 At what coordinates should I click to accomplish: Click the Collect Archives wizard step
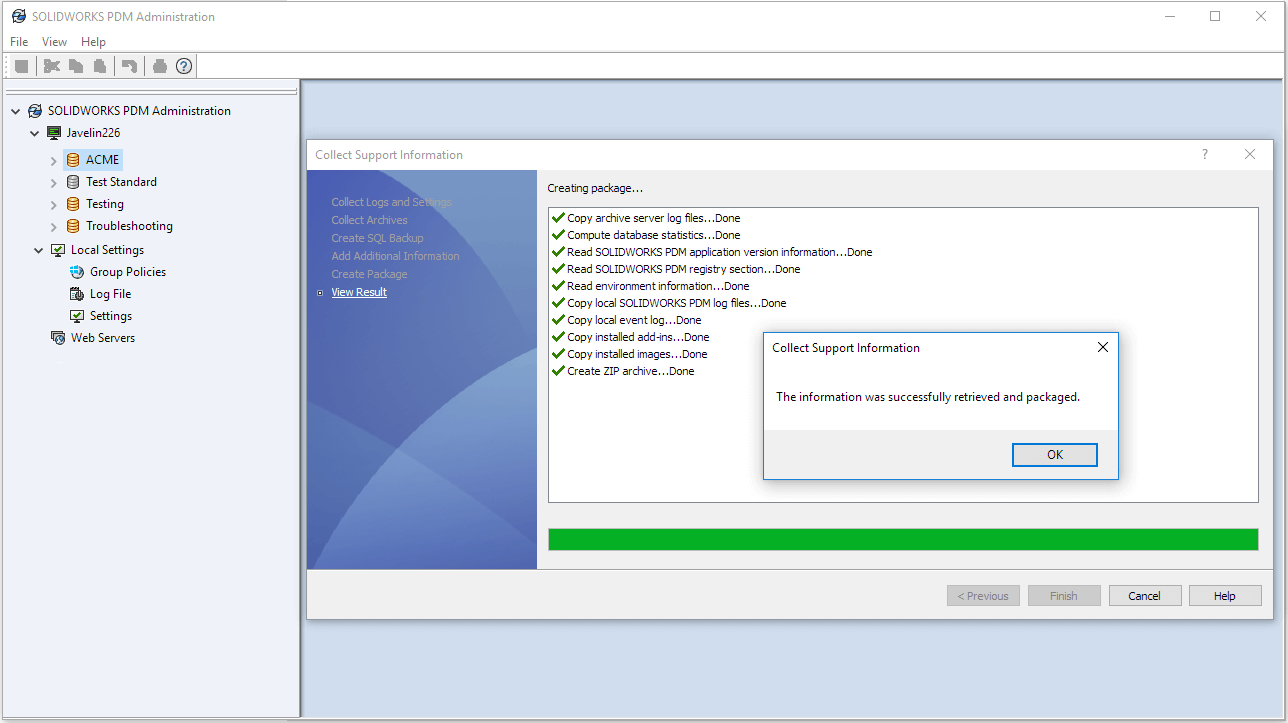pyautogui.click(x=369, y=220)
